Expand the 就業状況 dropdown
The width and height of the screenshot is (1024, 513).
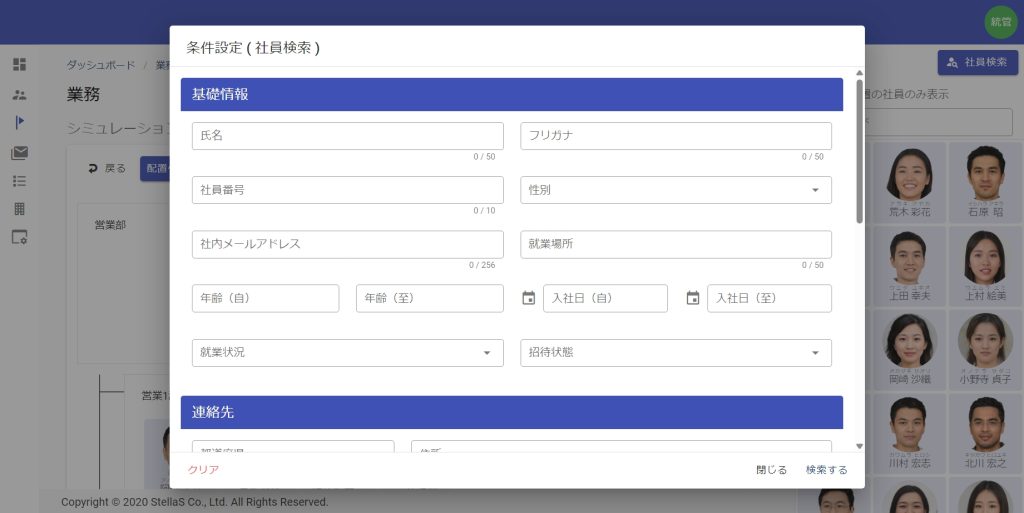coord(347,353)
